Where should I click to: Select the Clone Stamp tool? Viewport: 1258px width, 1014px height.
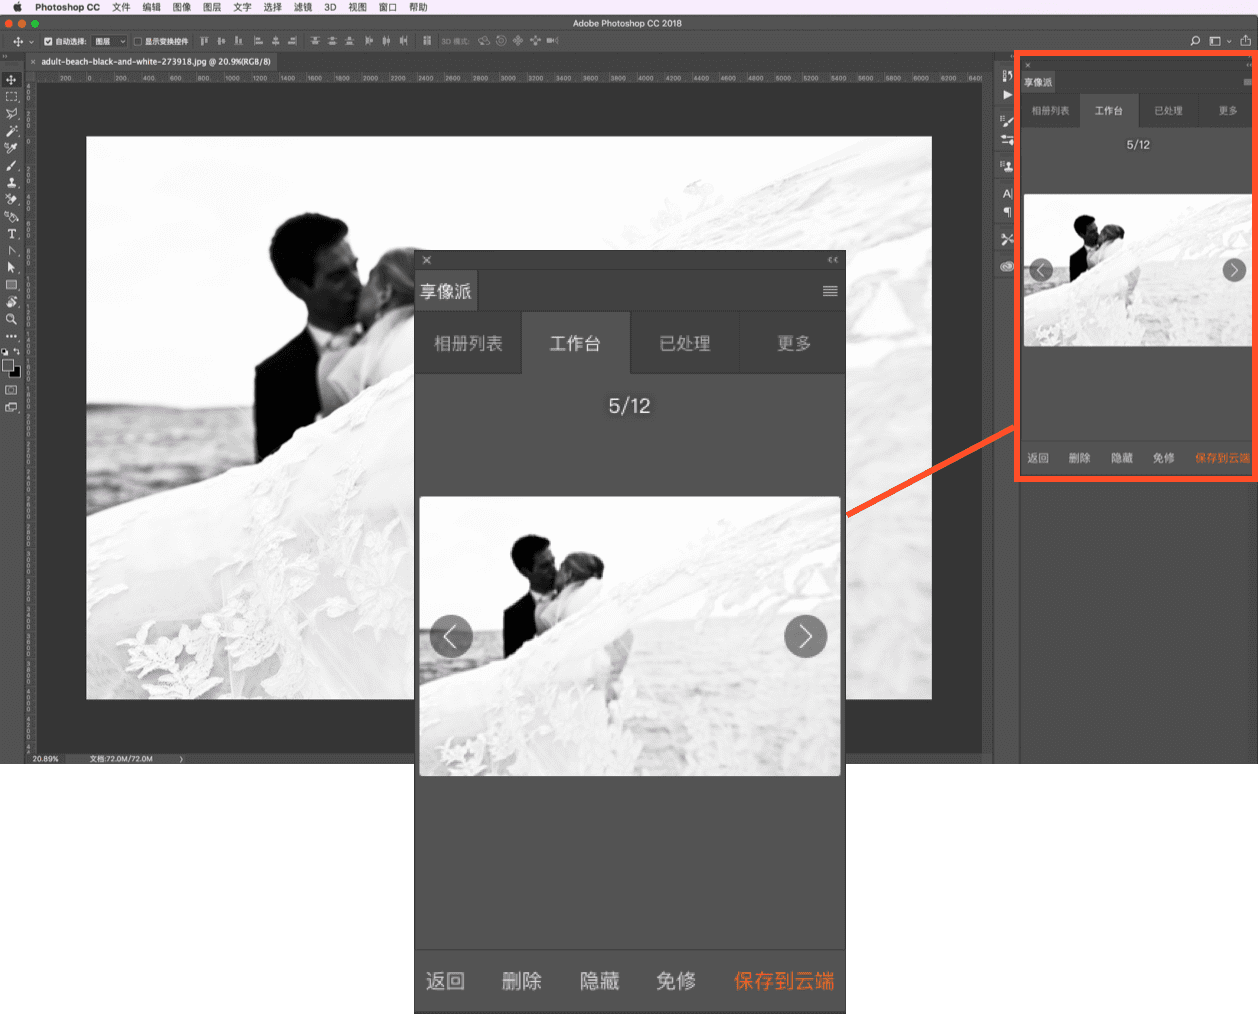pyautogui.click(x=11, y=182)
